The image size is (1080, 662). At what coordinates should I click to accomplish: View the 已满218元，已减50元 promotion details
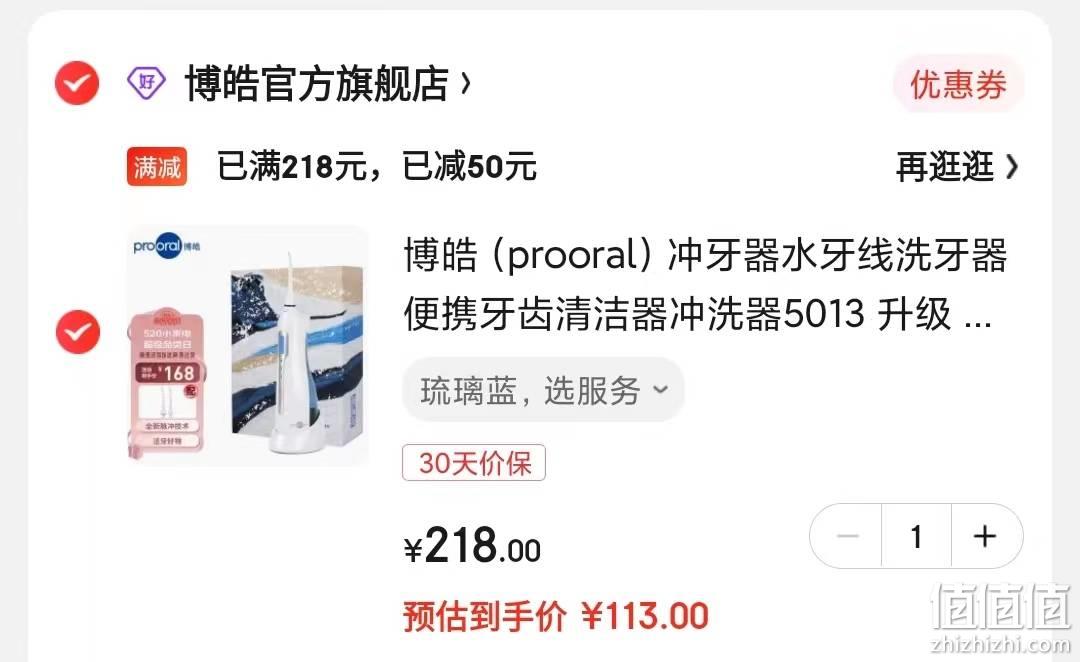click(377, 167)
